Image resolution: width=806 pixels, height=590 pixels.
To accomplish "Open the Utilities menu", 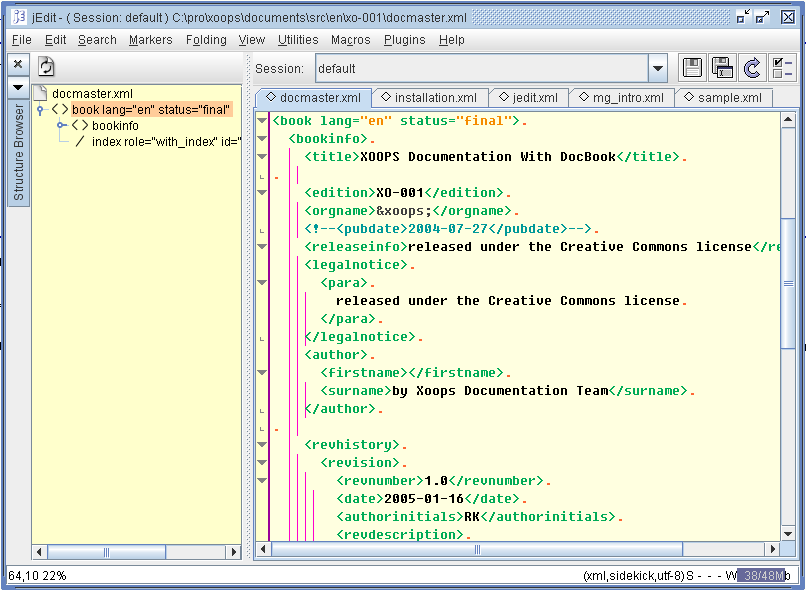I will [x=298, y=40].
